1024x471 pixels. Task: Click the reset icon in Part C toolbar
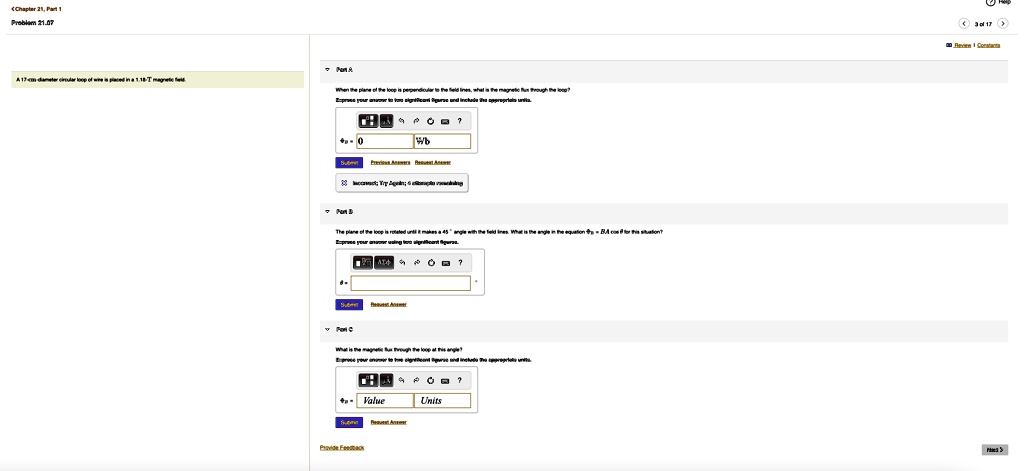[431, 380]
